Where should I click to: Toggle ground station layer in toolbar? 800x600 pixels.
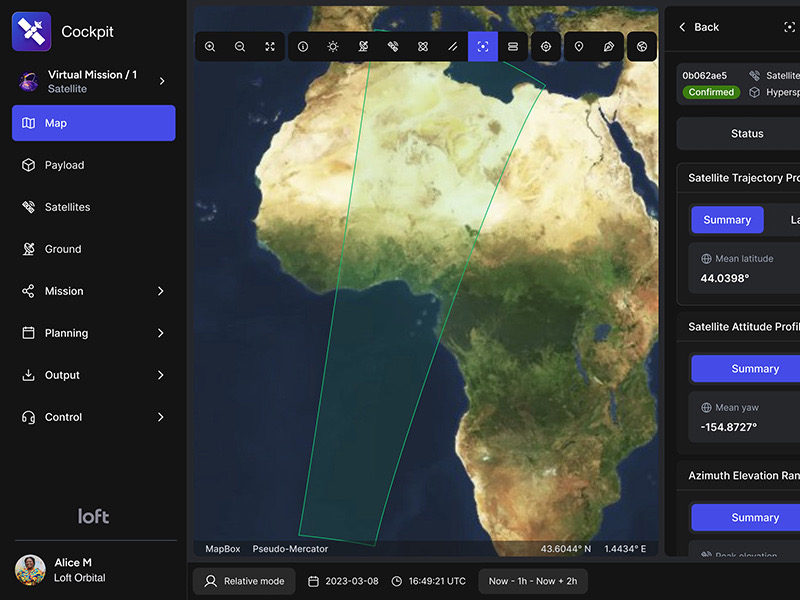363,47
